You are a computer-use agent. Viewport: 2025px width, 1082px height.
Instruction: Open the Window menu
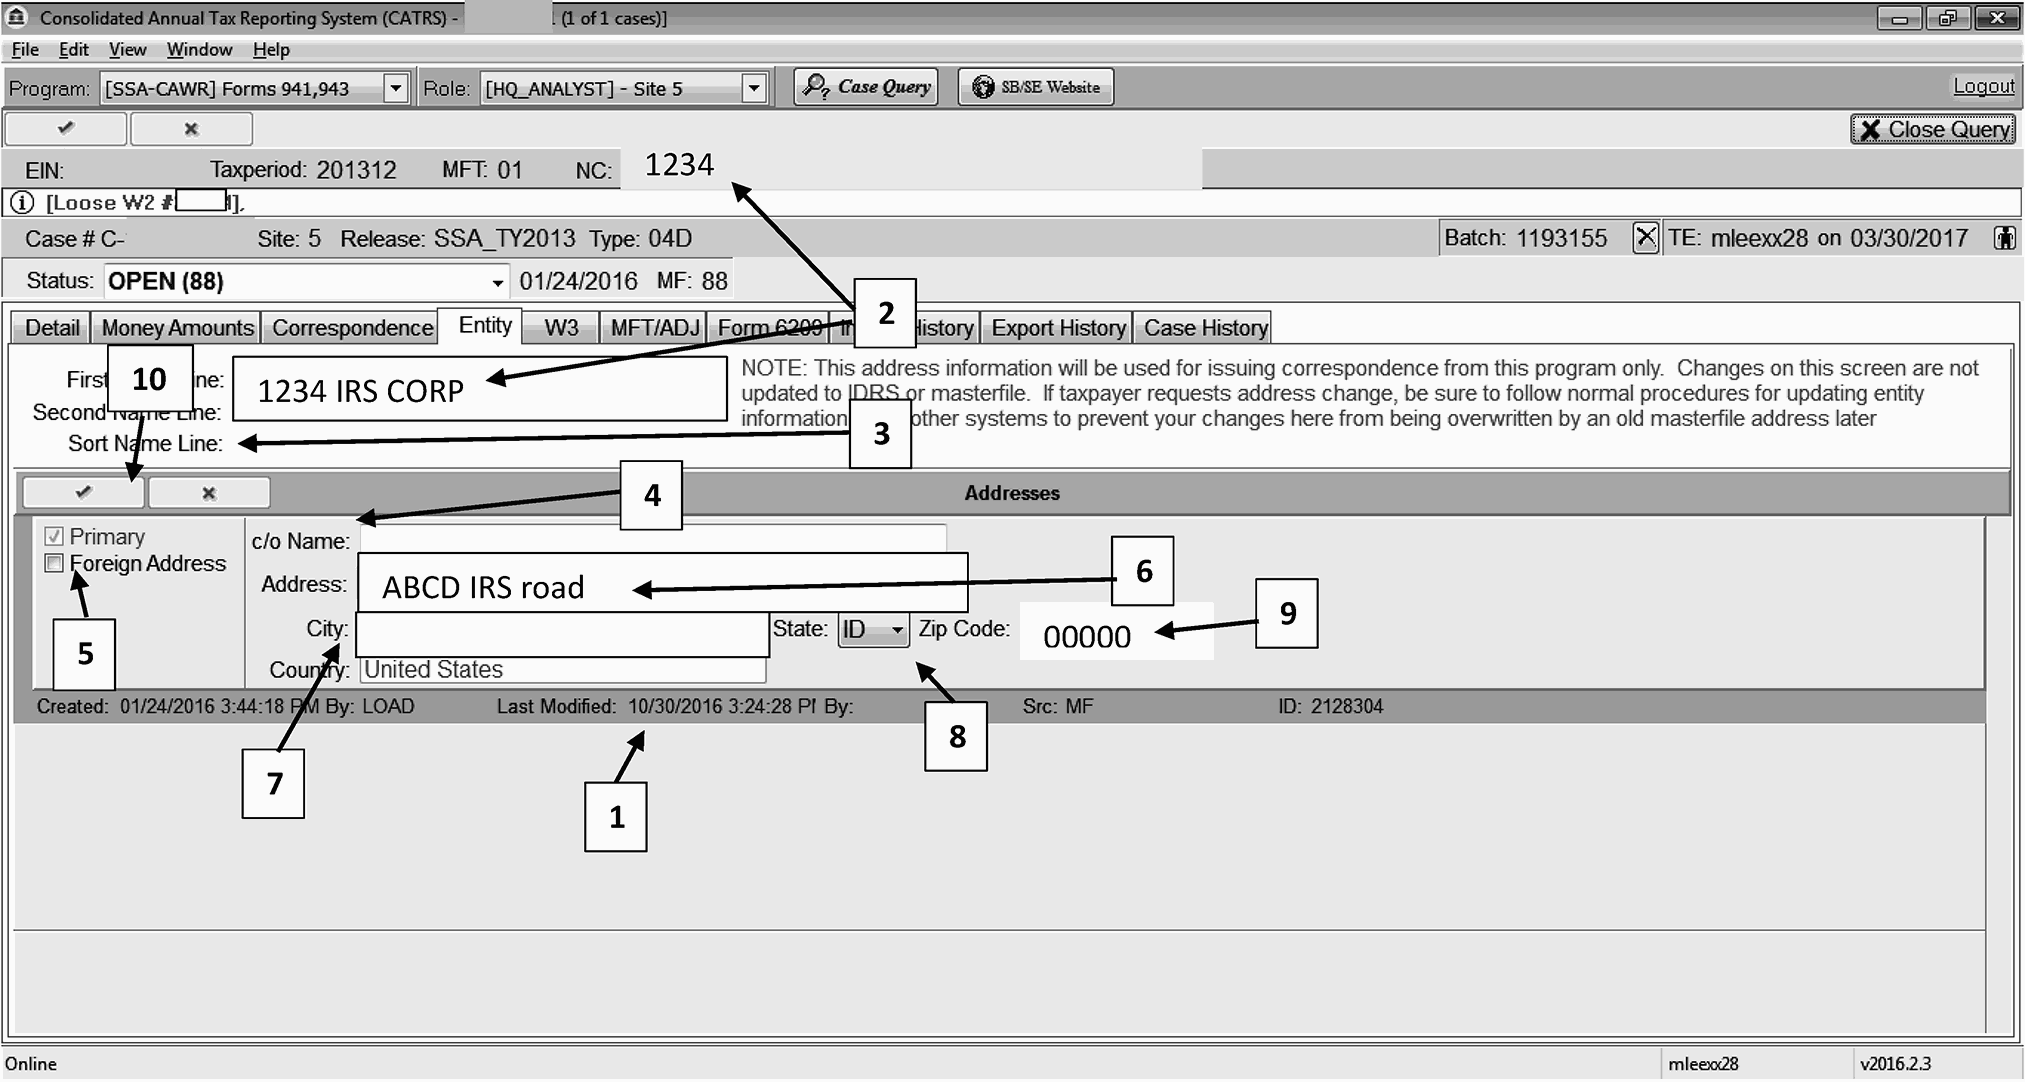199,50
